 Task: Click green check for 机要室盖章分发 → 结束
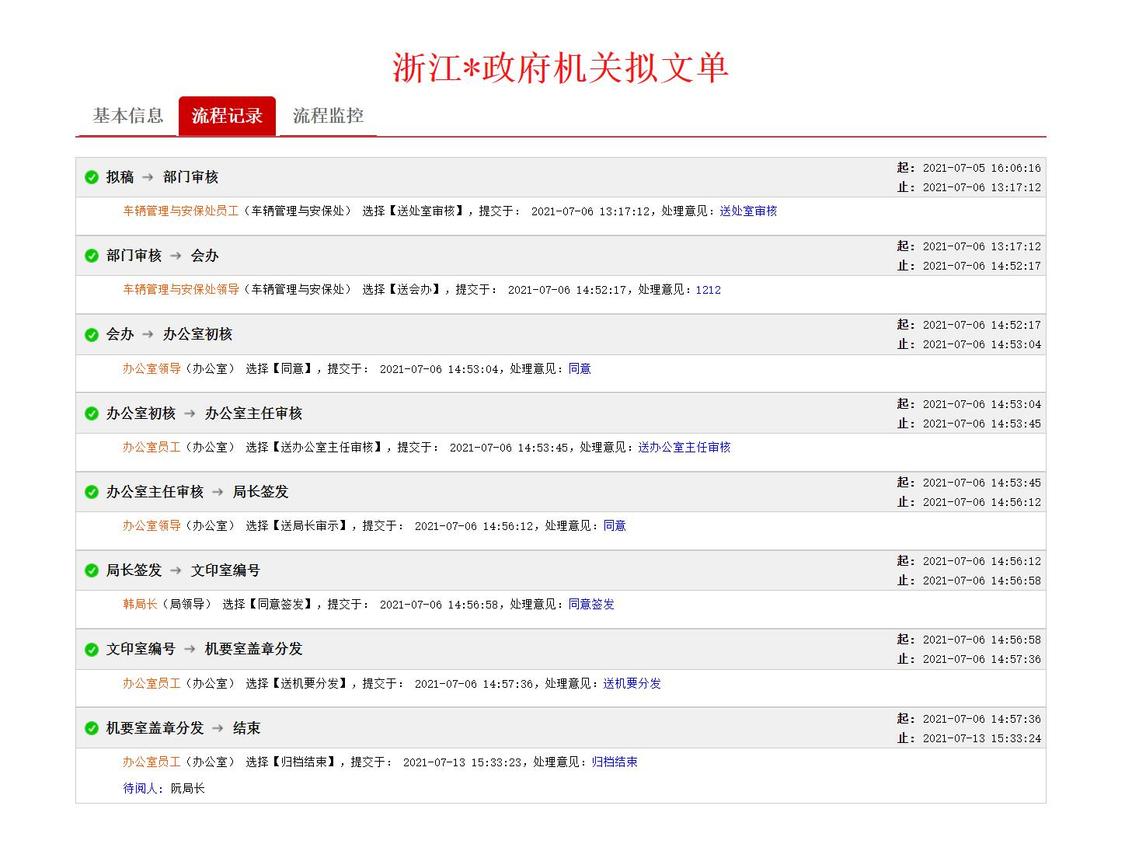(92, 728)
